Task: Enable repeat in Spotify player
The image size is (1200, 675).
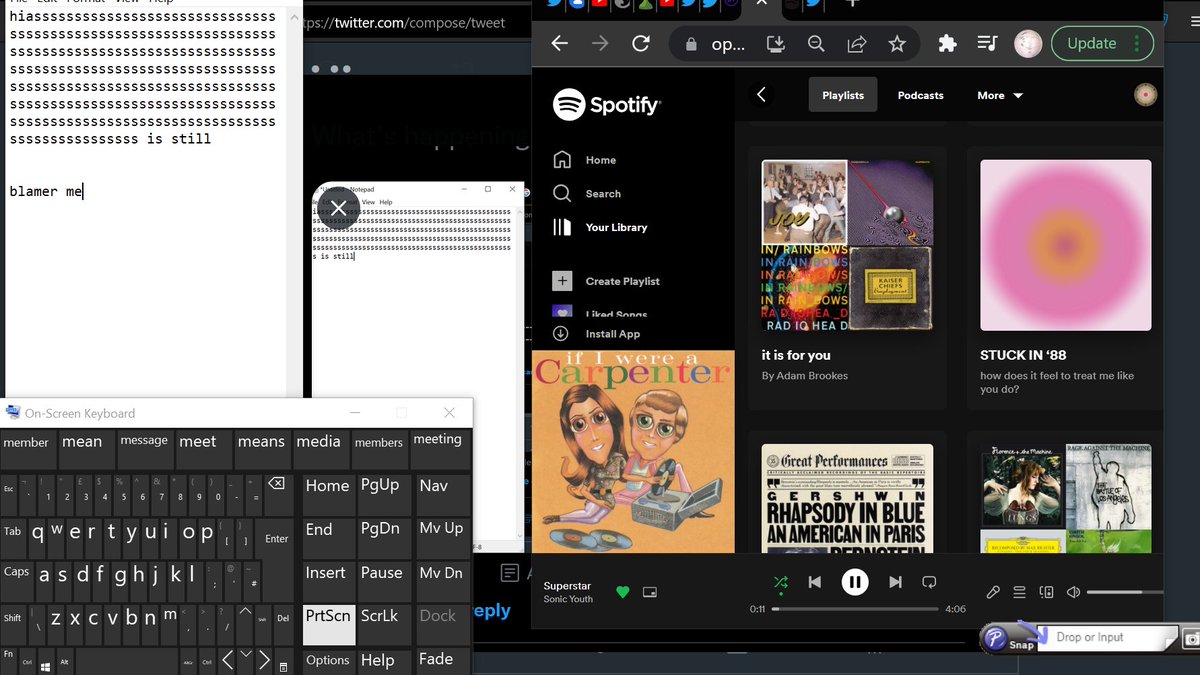Action: (x=929, y=582)
